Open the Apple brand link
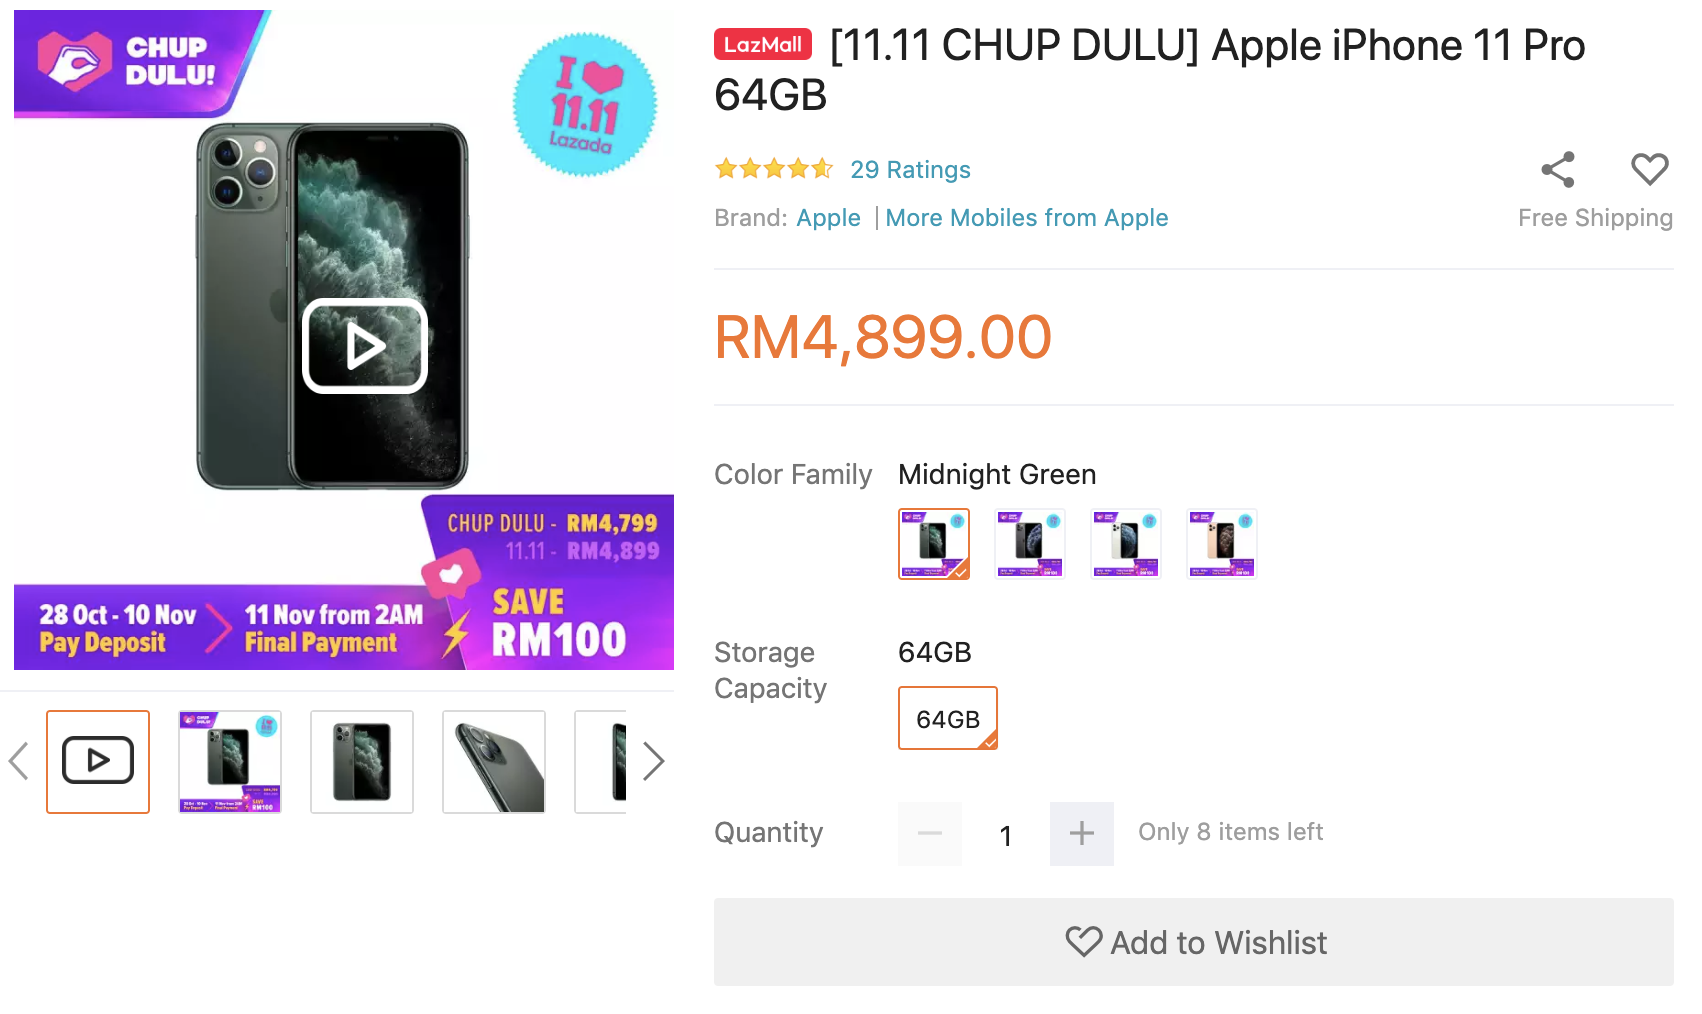Viewport: 1702px width, 1014px height. [828, 218]
